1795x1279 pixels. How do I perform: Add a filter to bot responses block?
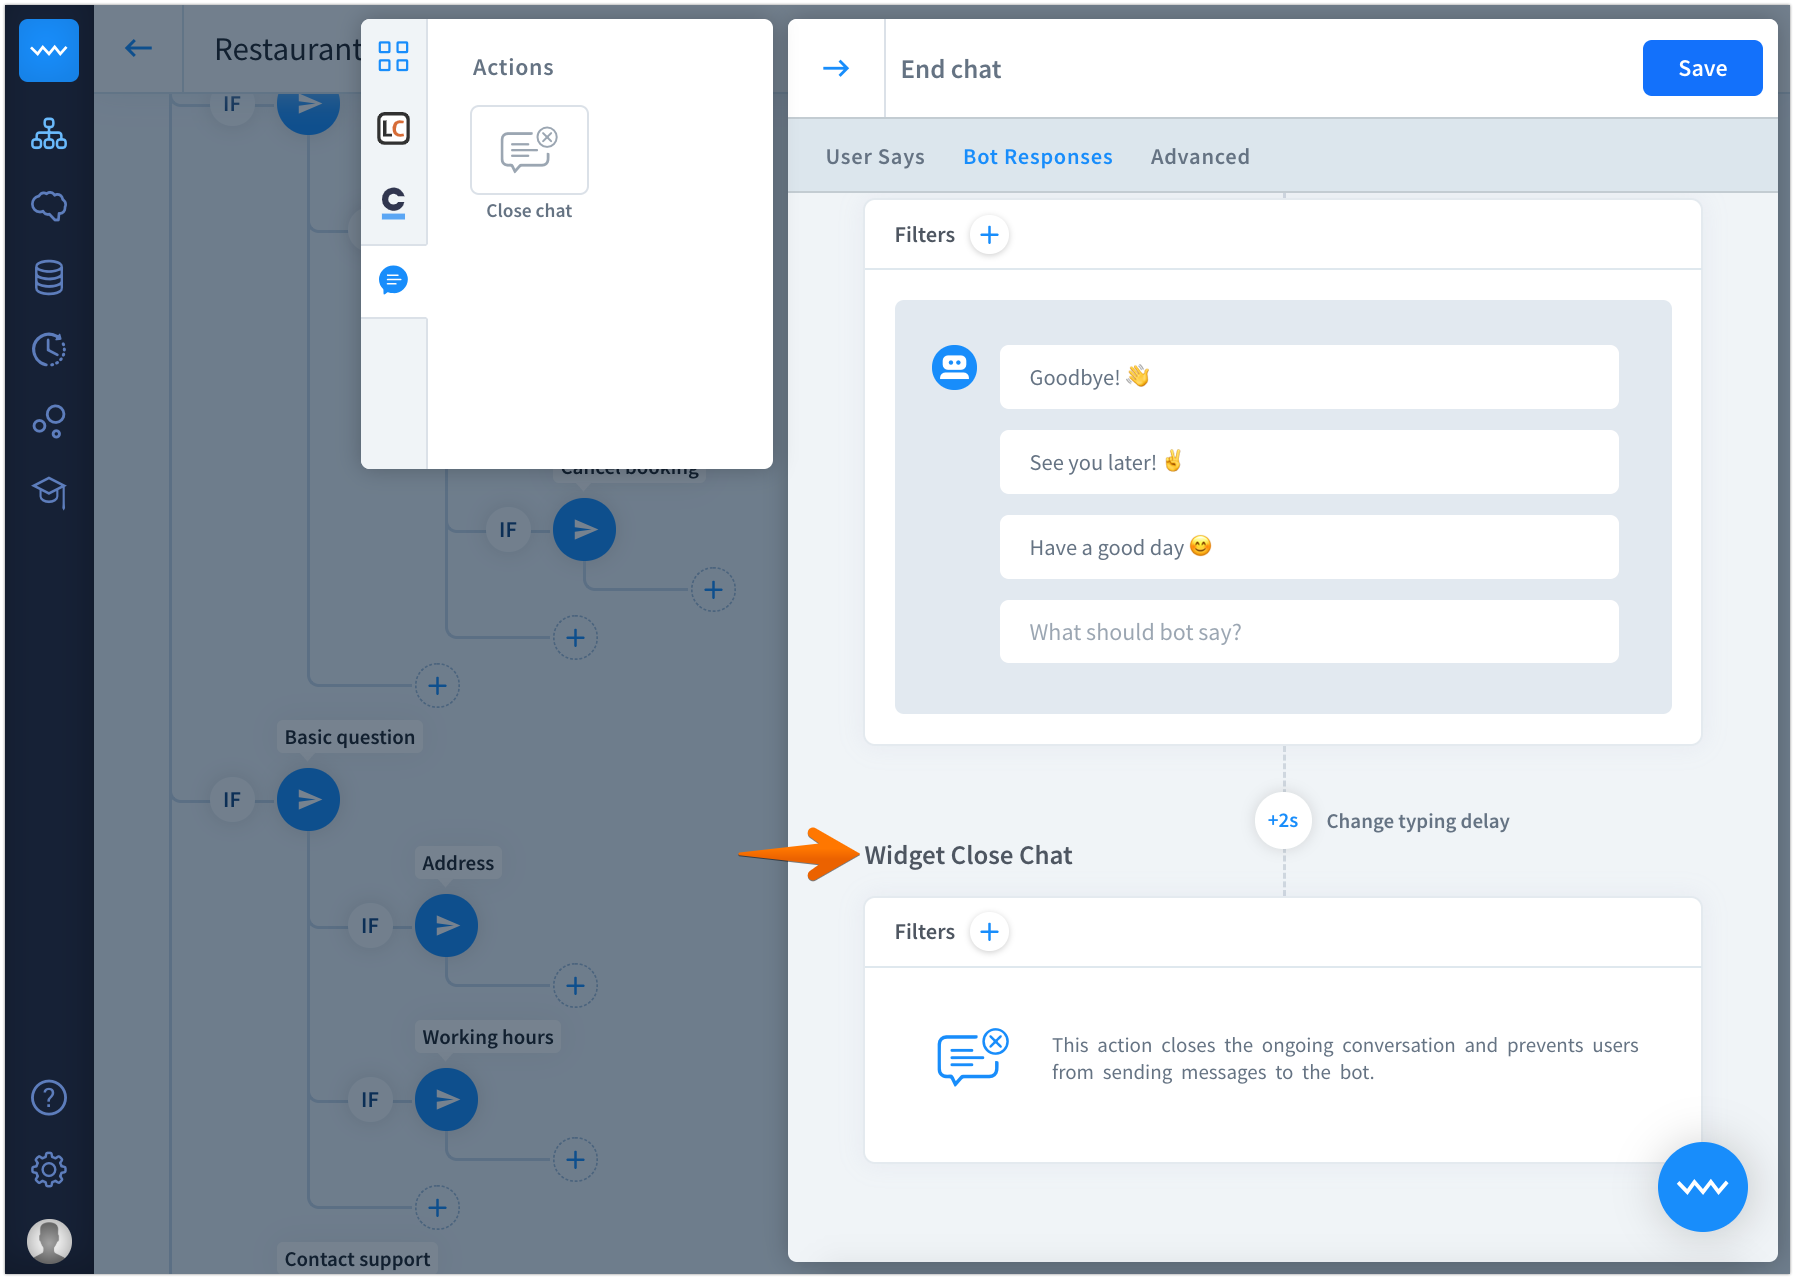click(x=989, y=235)
